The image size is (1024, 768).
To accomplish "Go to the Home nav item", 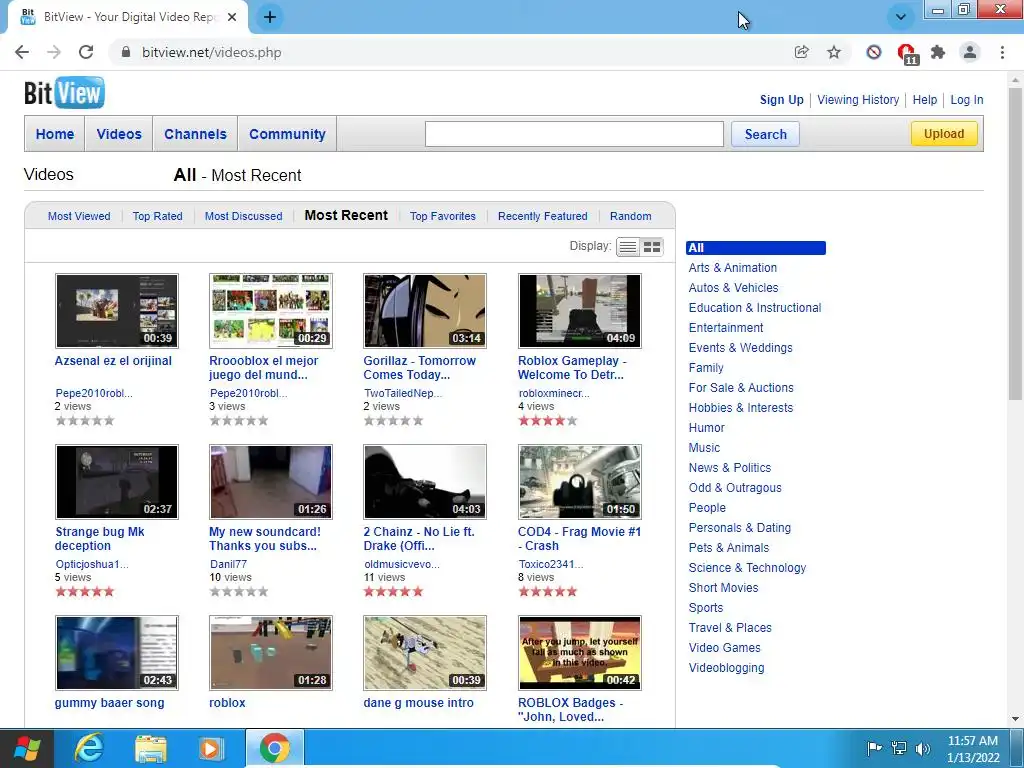I will click(55, 134).
